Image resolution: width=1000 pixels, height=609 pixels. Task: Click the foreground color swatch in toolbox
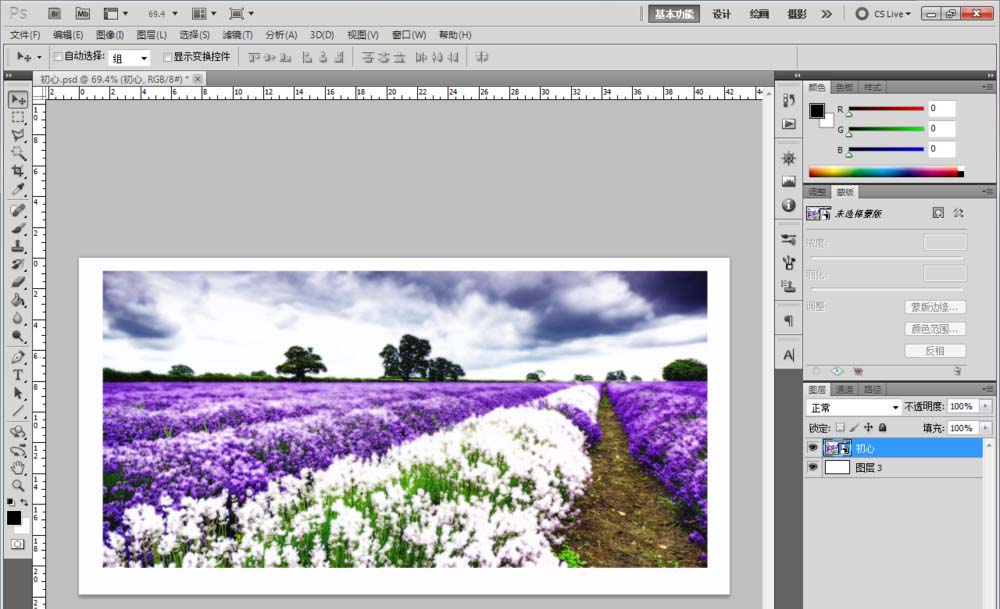pyautogui.click(x=13, y=518)
